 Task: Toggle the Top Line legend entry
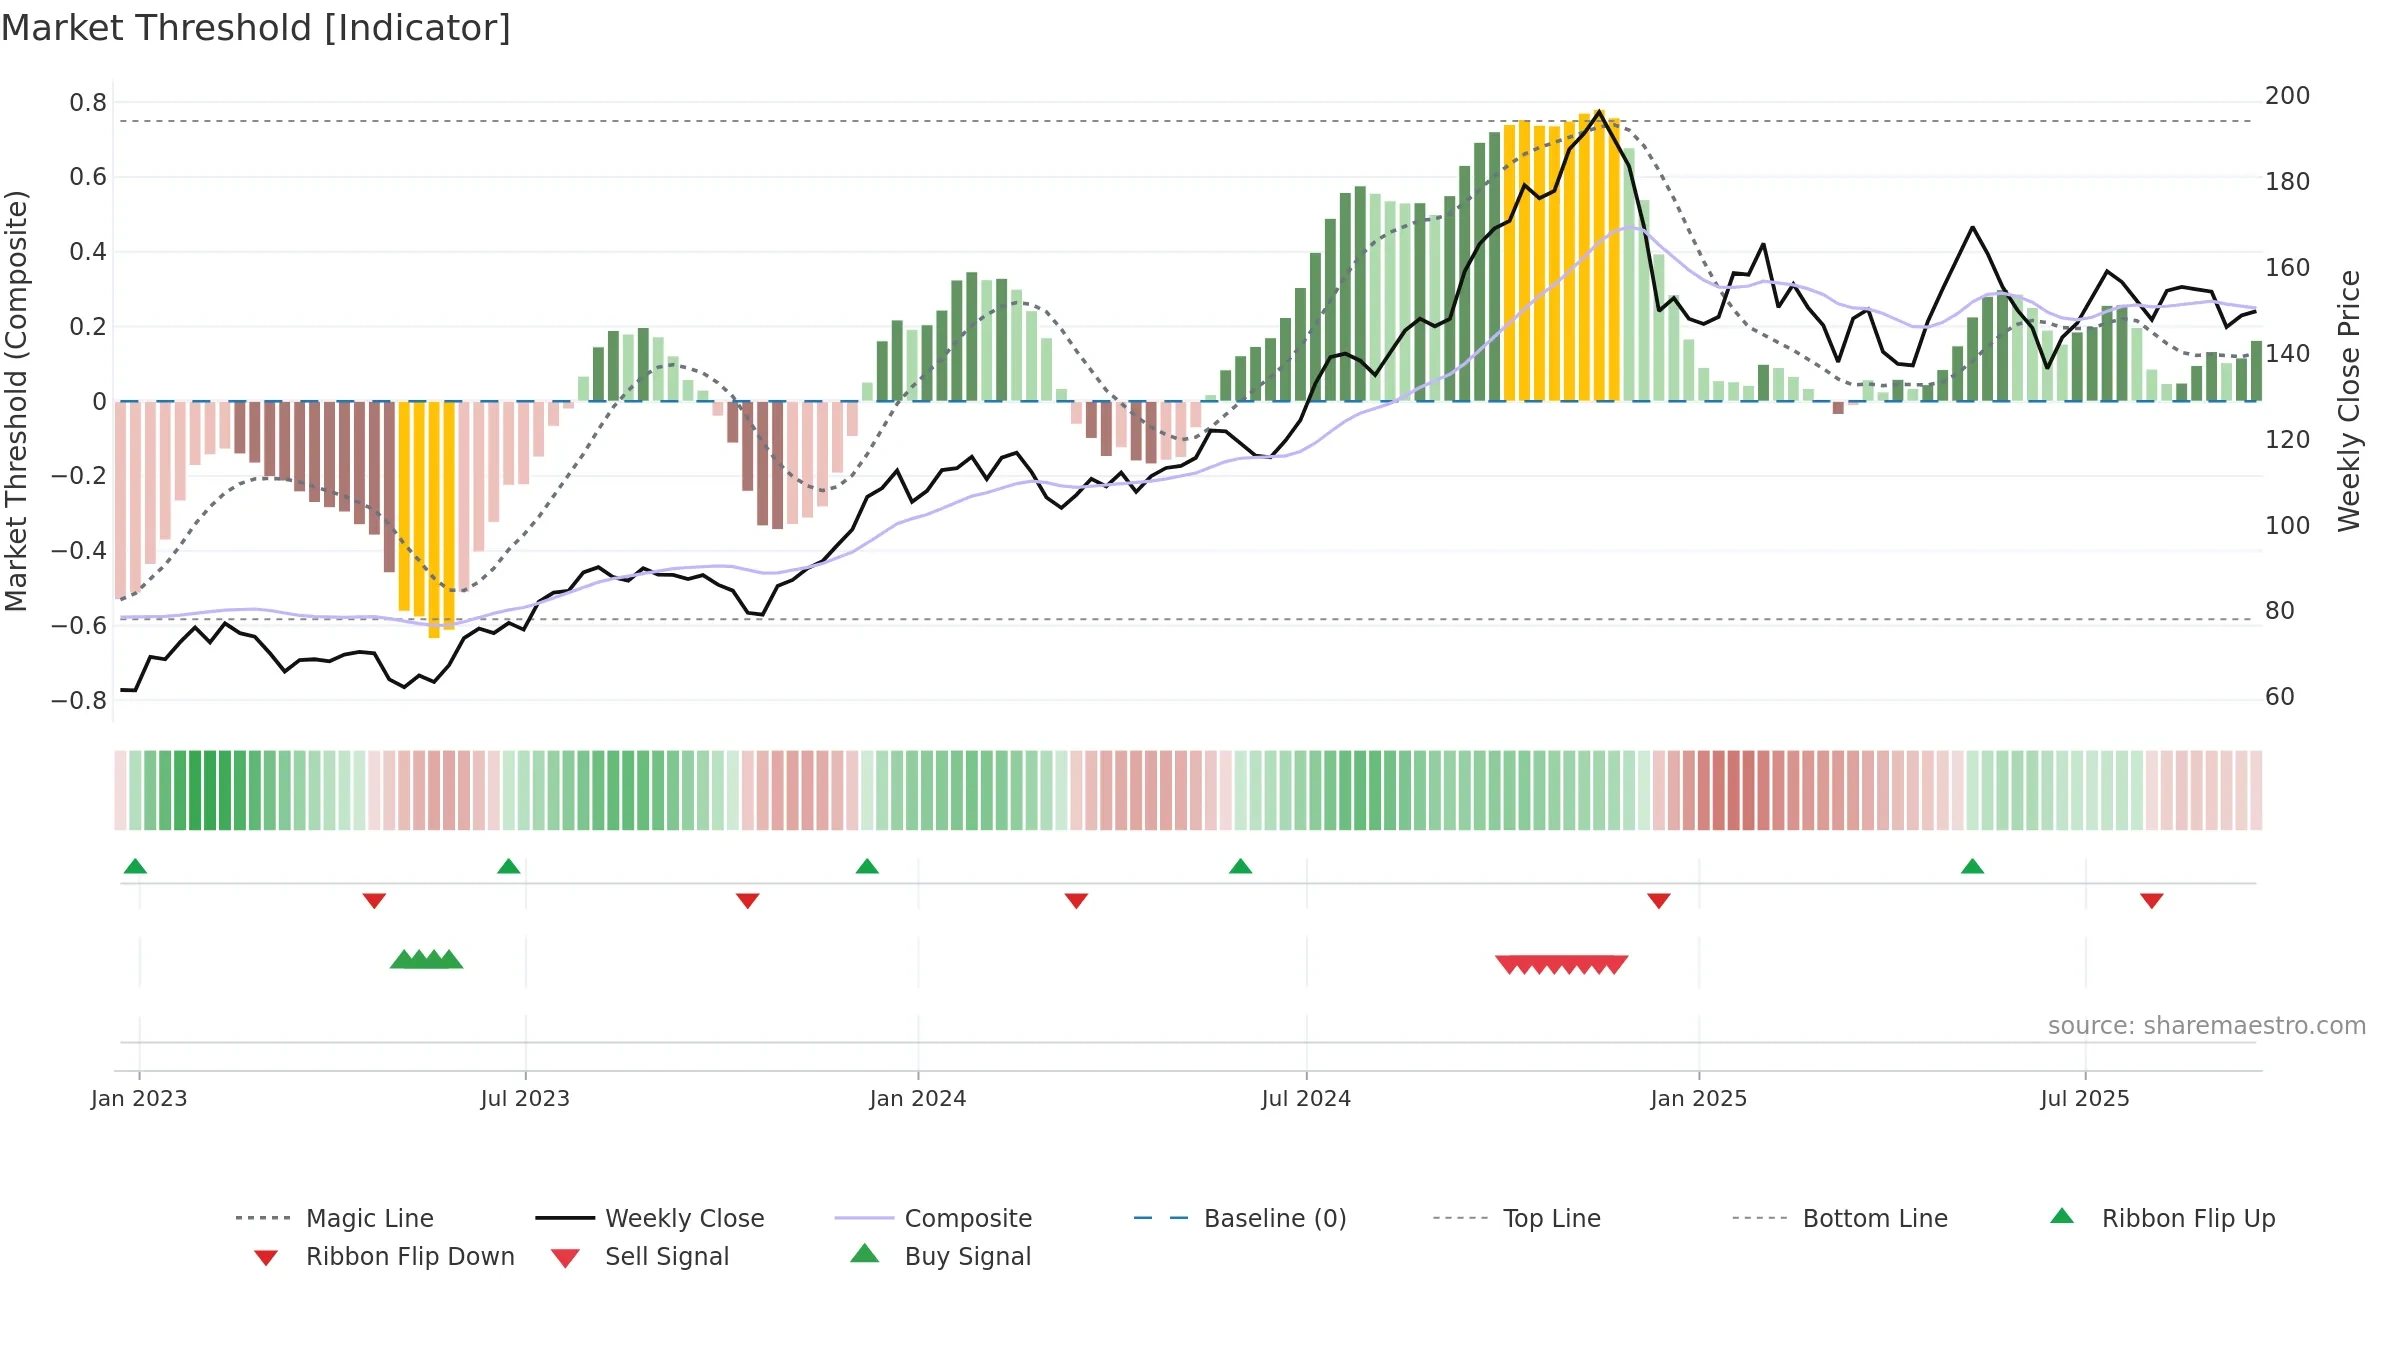tap(1517, 1218)
